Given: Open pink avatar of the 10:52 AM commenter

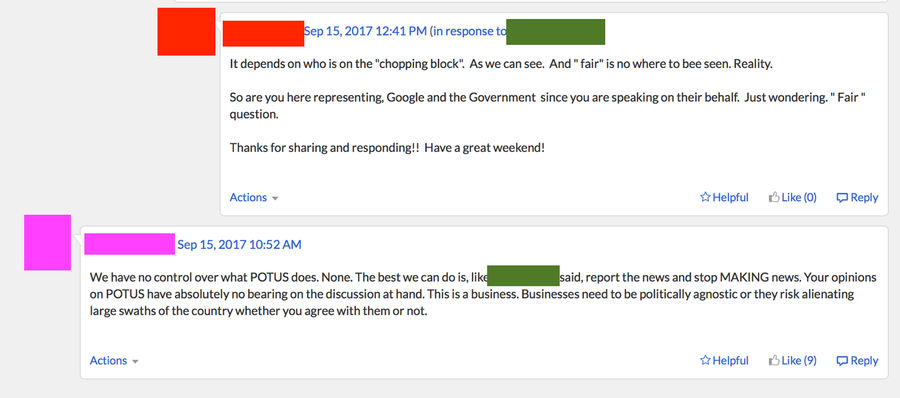Looking at the screenshot, I should (48, 242).
